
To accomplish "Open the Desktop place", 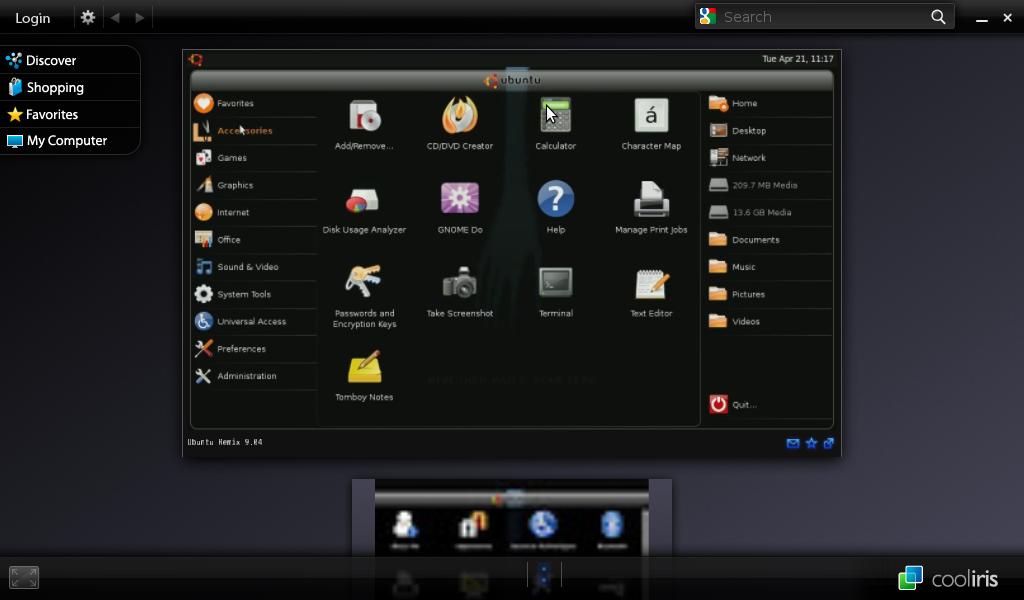I will (x=769, y=131).
